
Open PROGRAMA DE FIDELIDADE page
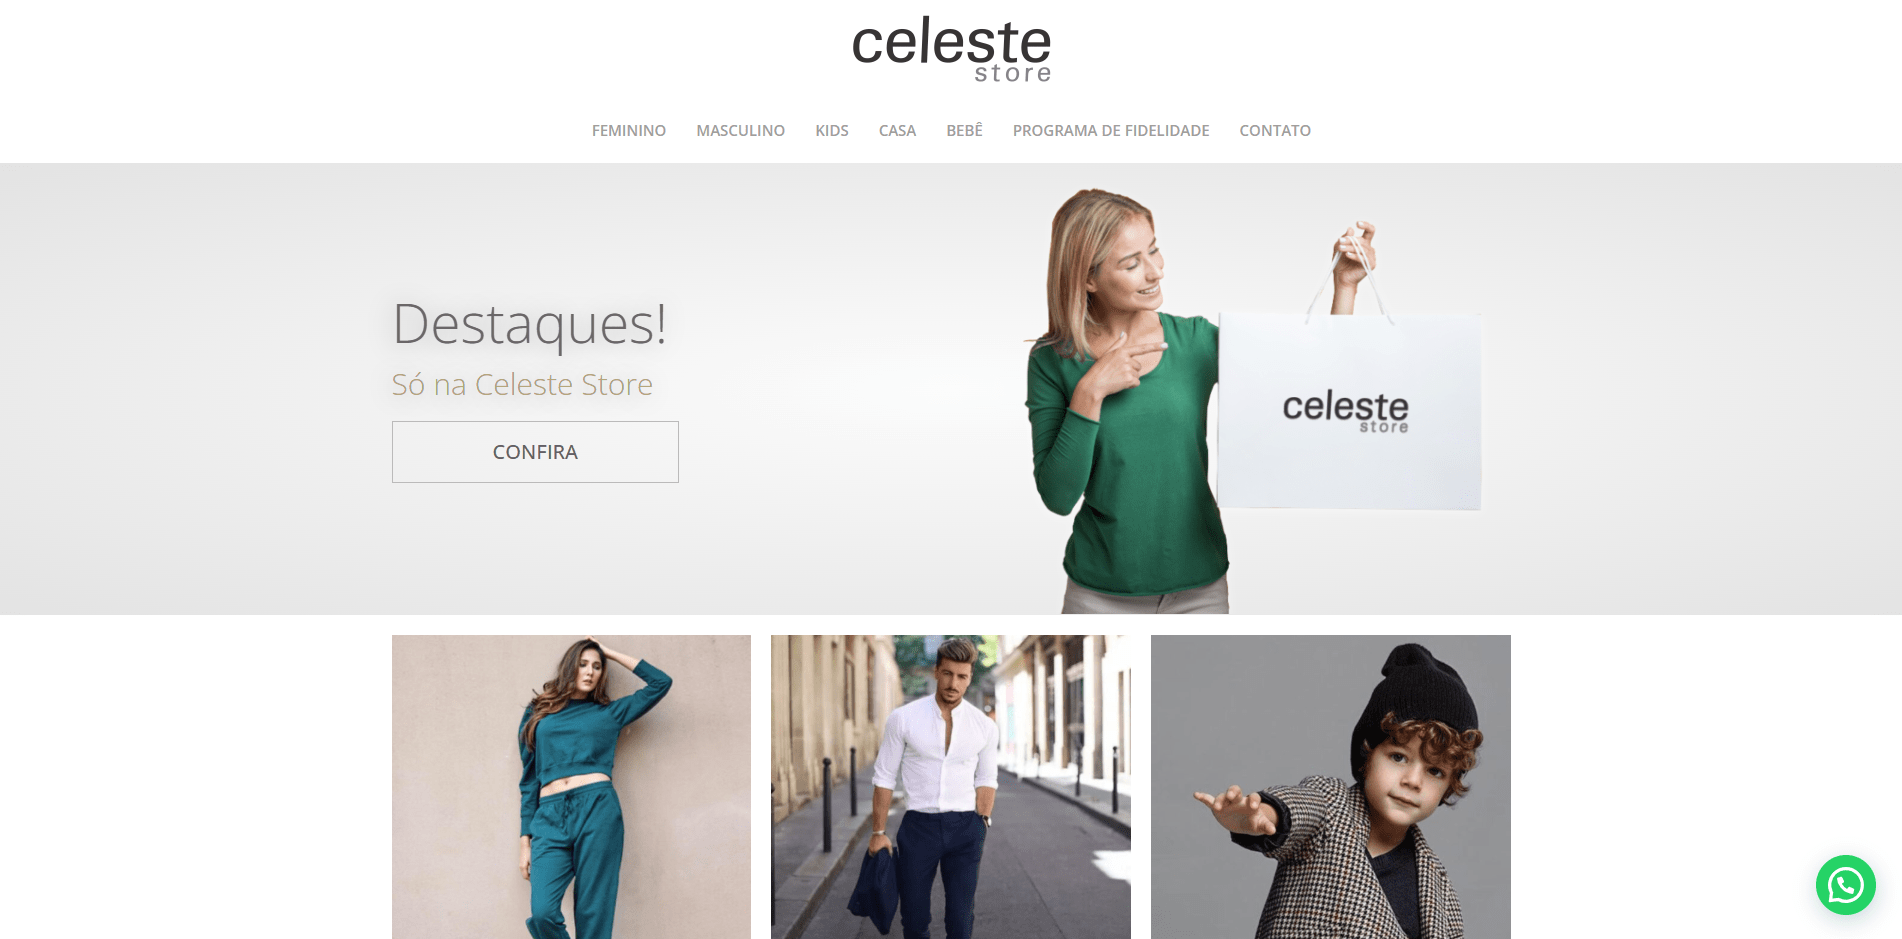click(x=1111, y=131)
